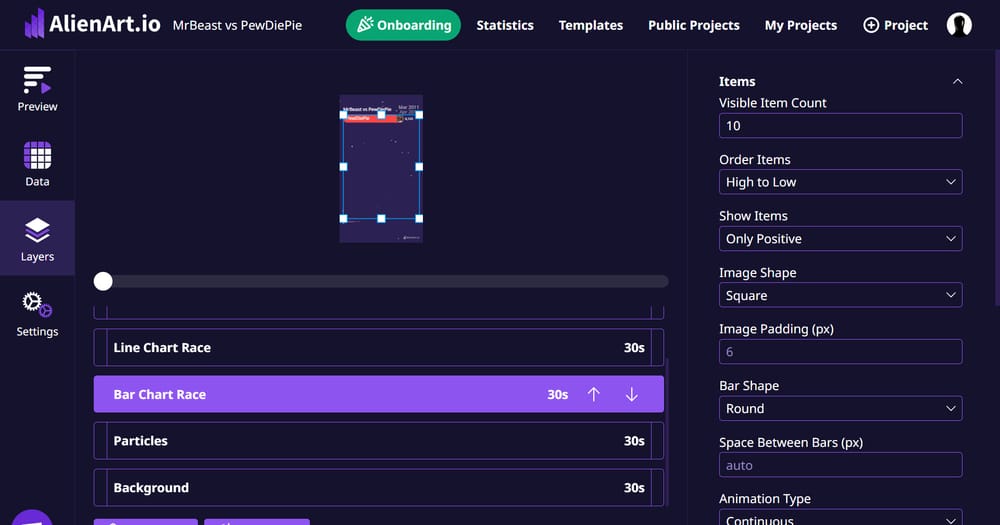Open Settings from the left sidebar
The image size is (1000, 525).
click(37, 314)
